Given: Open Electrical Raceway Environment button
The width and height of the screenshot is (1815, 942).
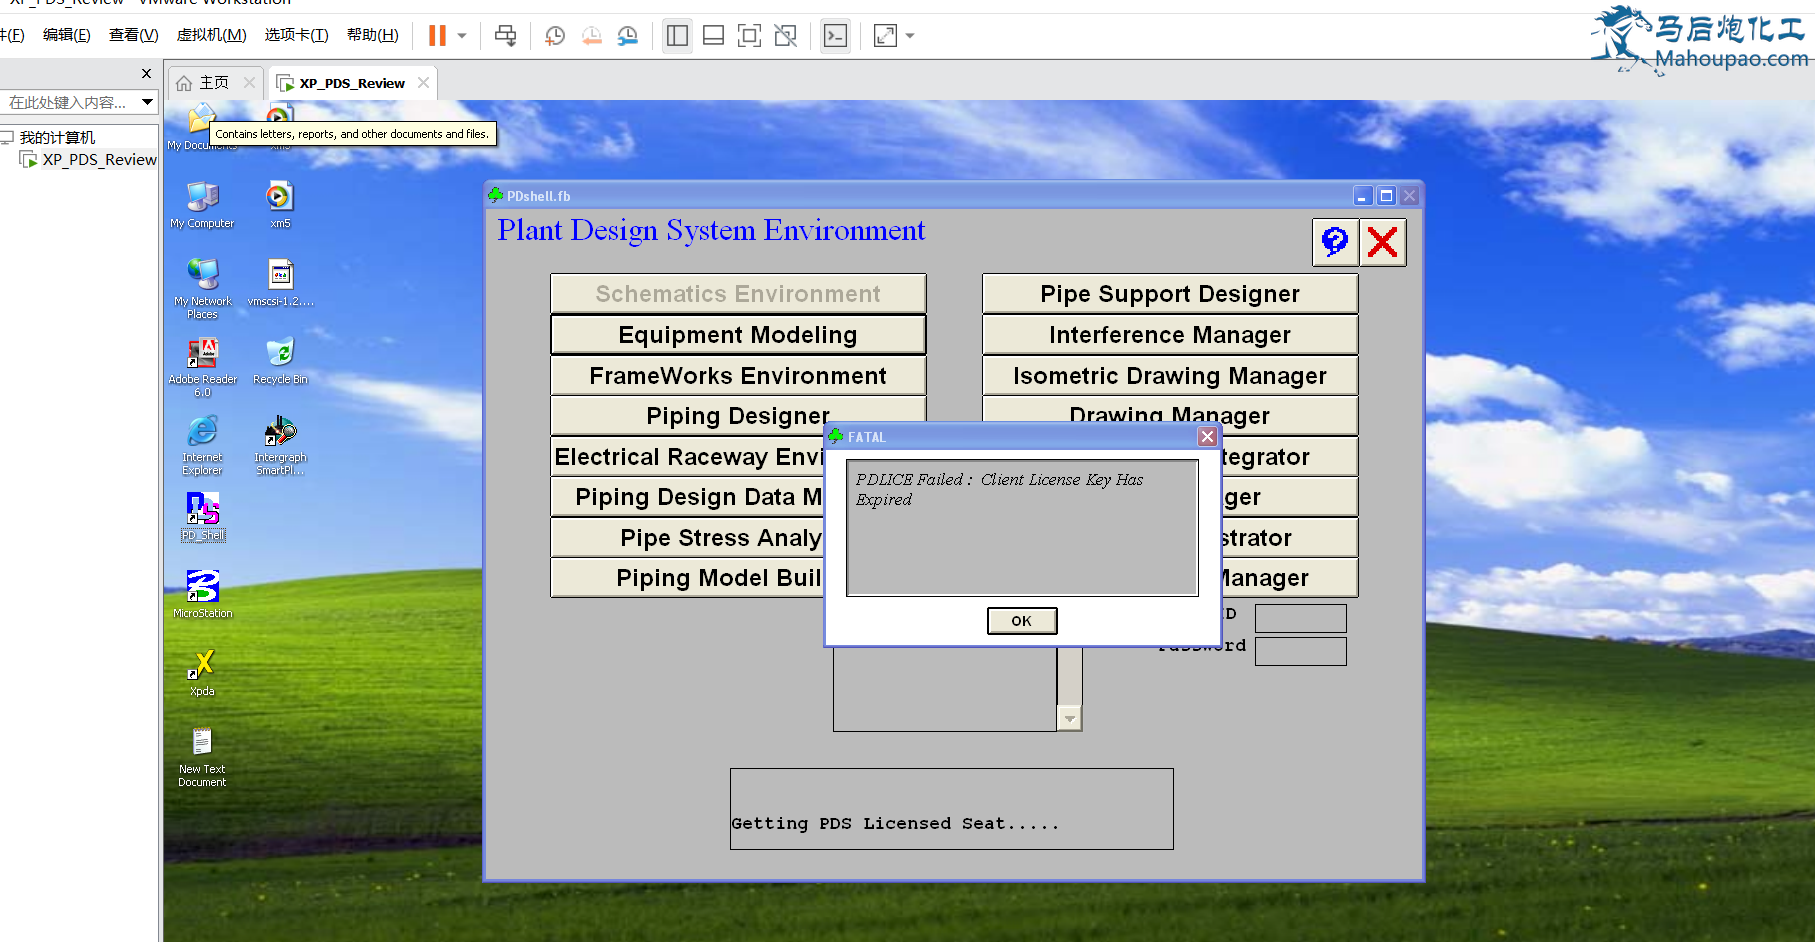Looking at the screenshot, I should pos(687,457).
